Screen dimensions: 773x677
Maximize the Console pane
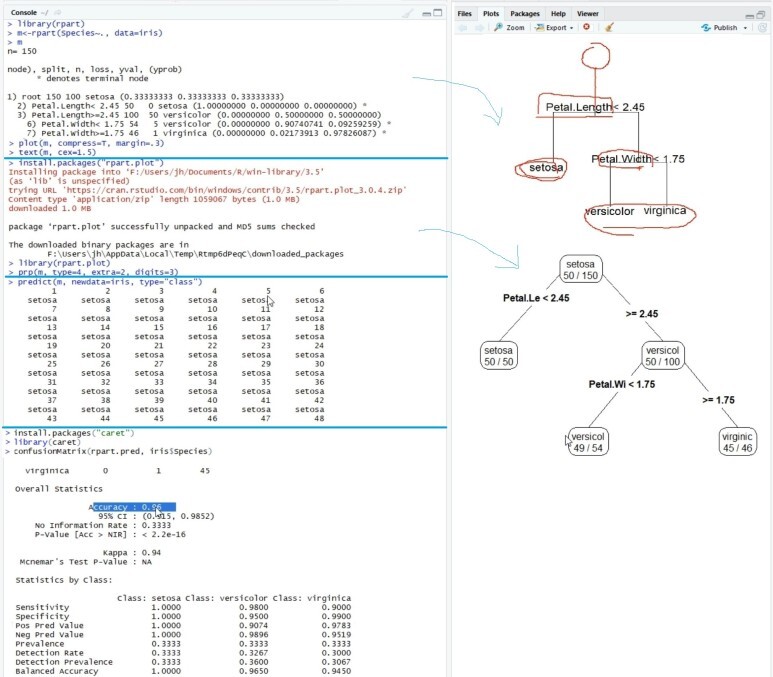[x=437, y=13]
